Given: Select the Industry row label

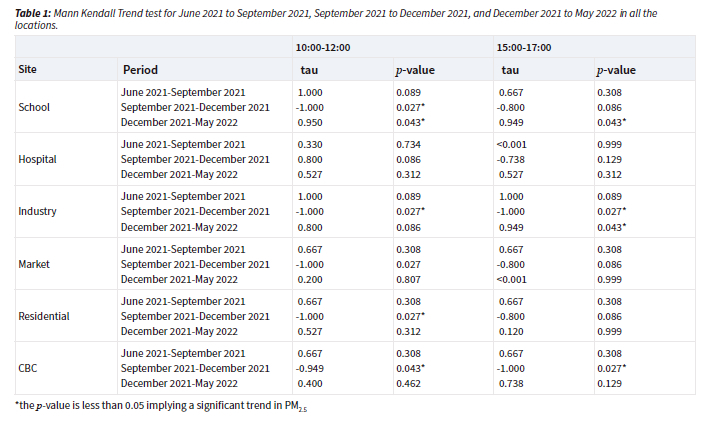Looking at the screenshot, I should pyautogui.click(x=37, y=211).
